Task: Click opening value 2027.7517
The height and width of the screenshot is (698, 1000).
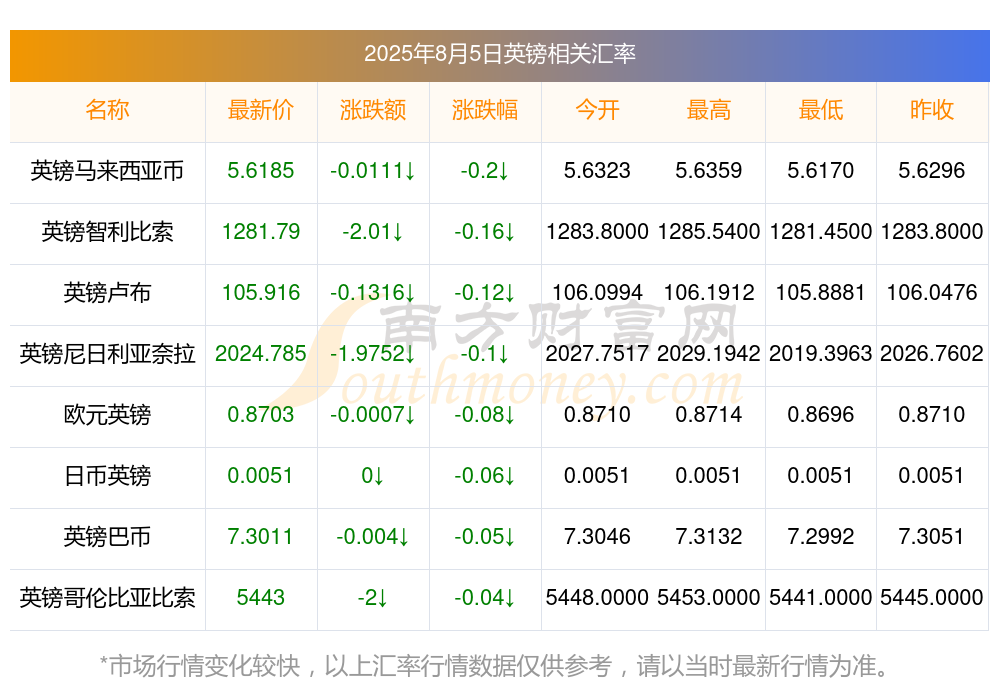Action: pos(597,353)
